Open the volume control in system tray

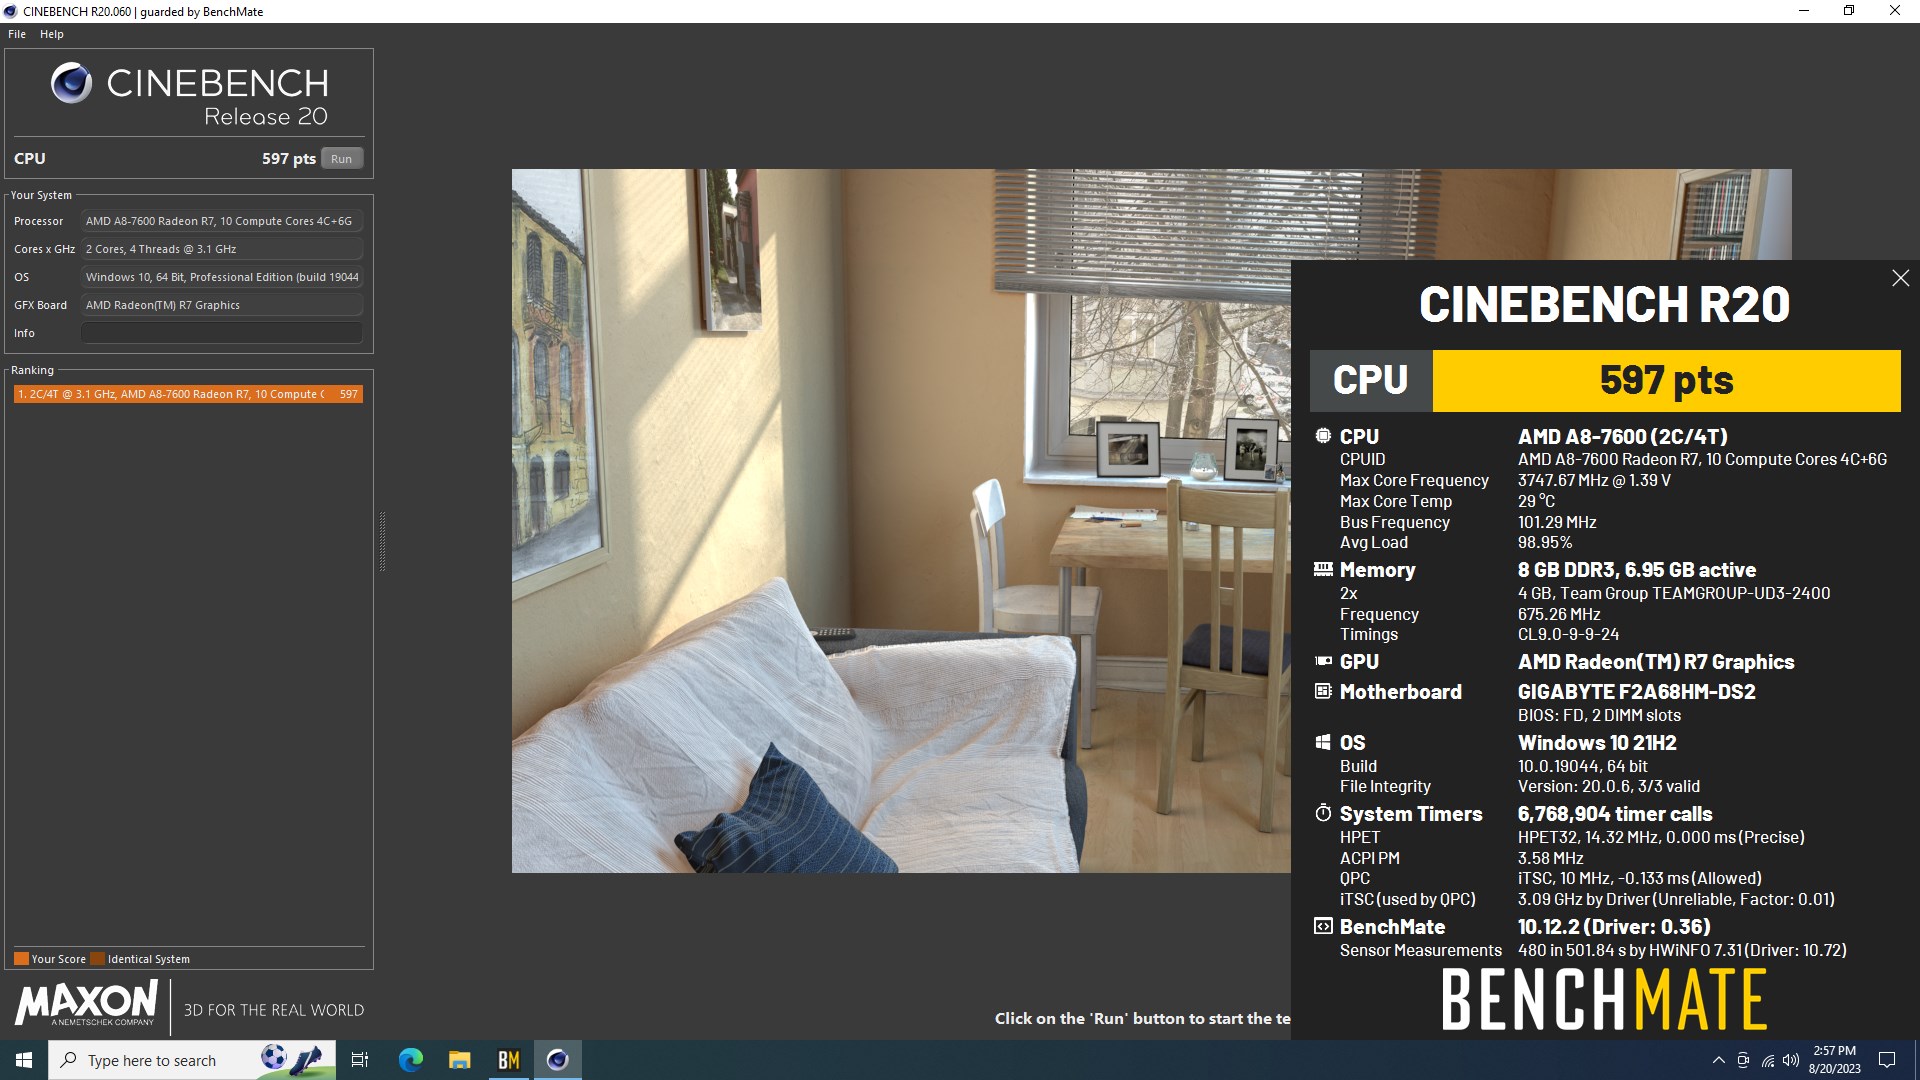pyautogui.click(x=1791, y=1060)
